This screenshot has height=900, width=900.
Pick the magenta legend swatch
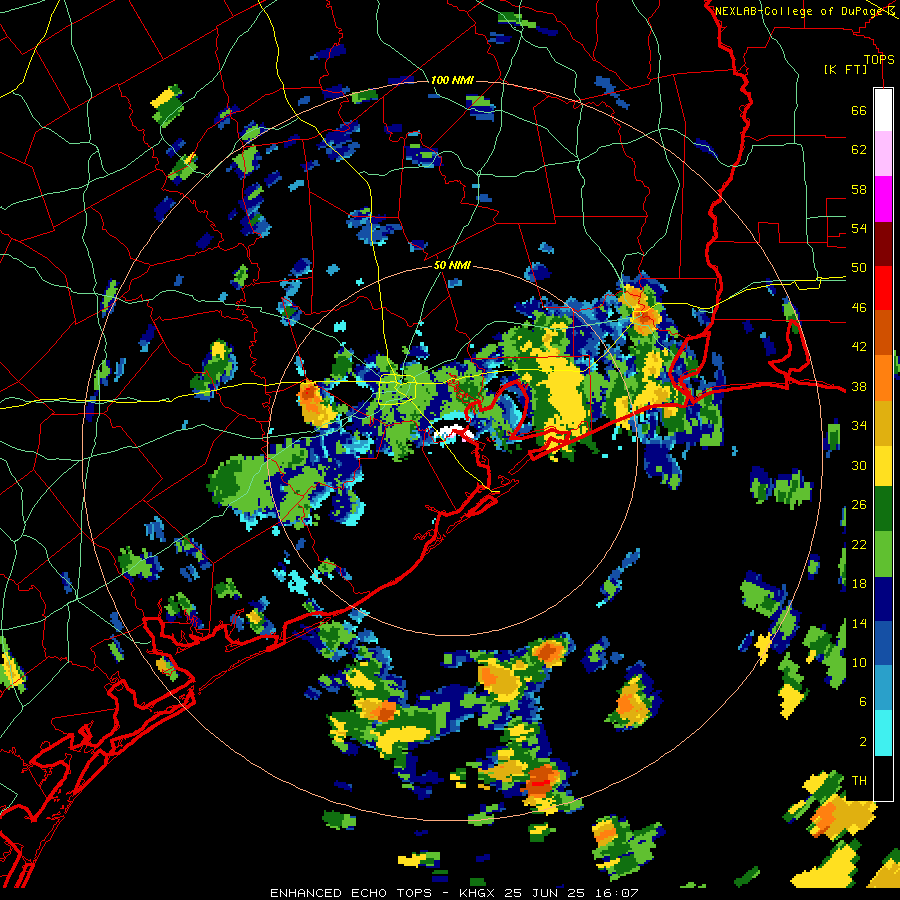tap(883, 199)
